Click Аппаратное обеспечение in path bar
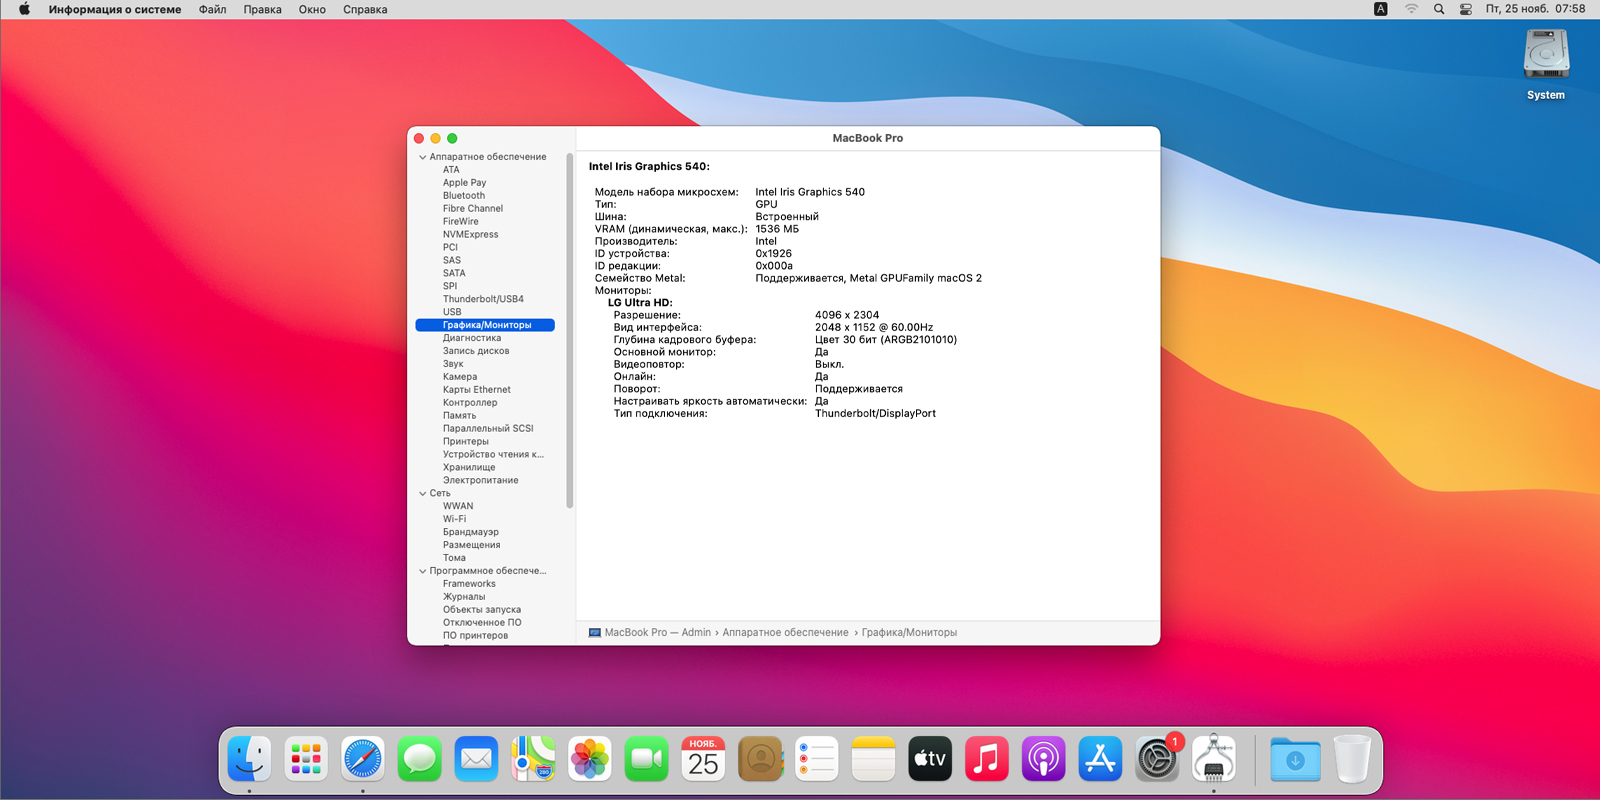Screen dimensions: 1600x800 (x=785, y=632)
